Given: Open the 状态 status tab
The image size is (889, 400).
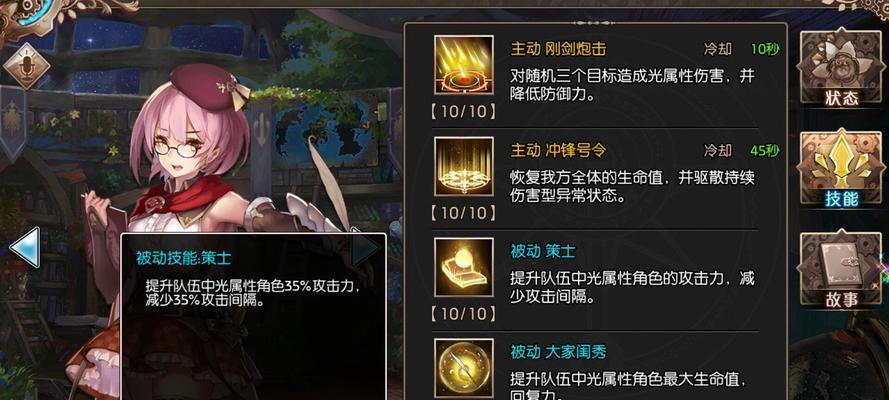Looking at the screenshot, I should [x=841, y=68].
